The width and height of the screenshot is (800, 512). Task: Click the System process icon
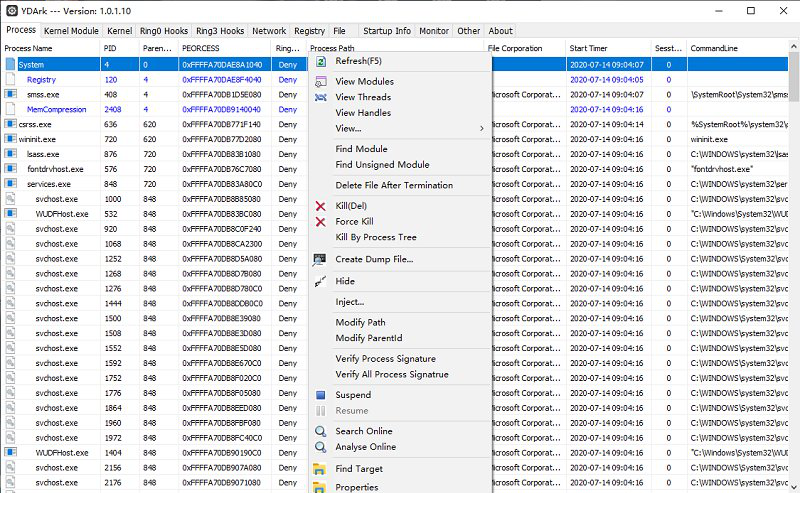point(10,64)
